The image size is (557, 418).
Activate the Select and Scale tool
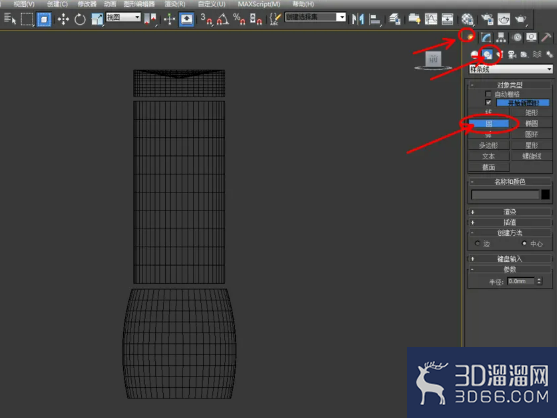tap(97, 19)
